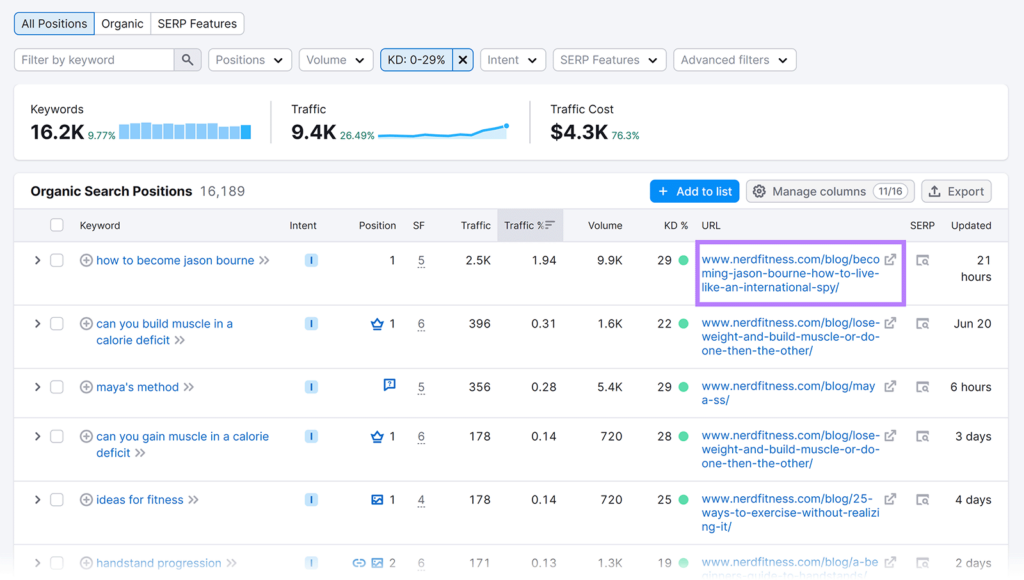This screenshot has height=580, width=1024.
Task: Open the becoming-jason-bourne URL link
Action: click(790, 273)
